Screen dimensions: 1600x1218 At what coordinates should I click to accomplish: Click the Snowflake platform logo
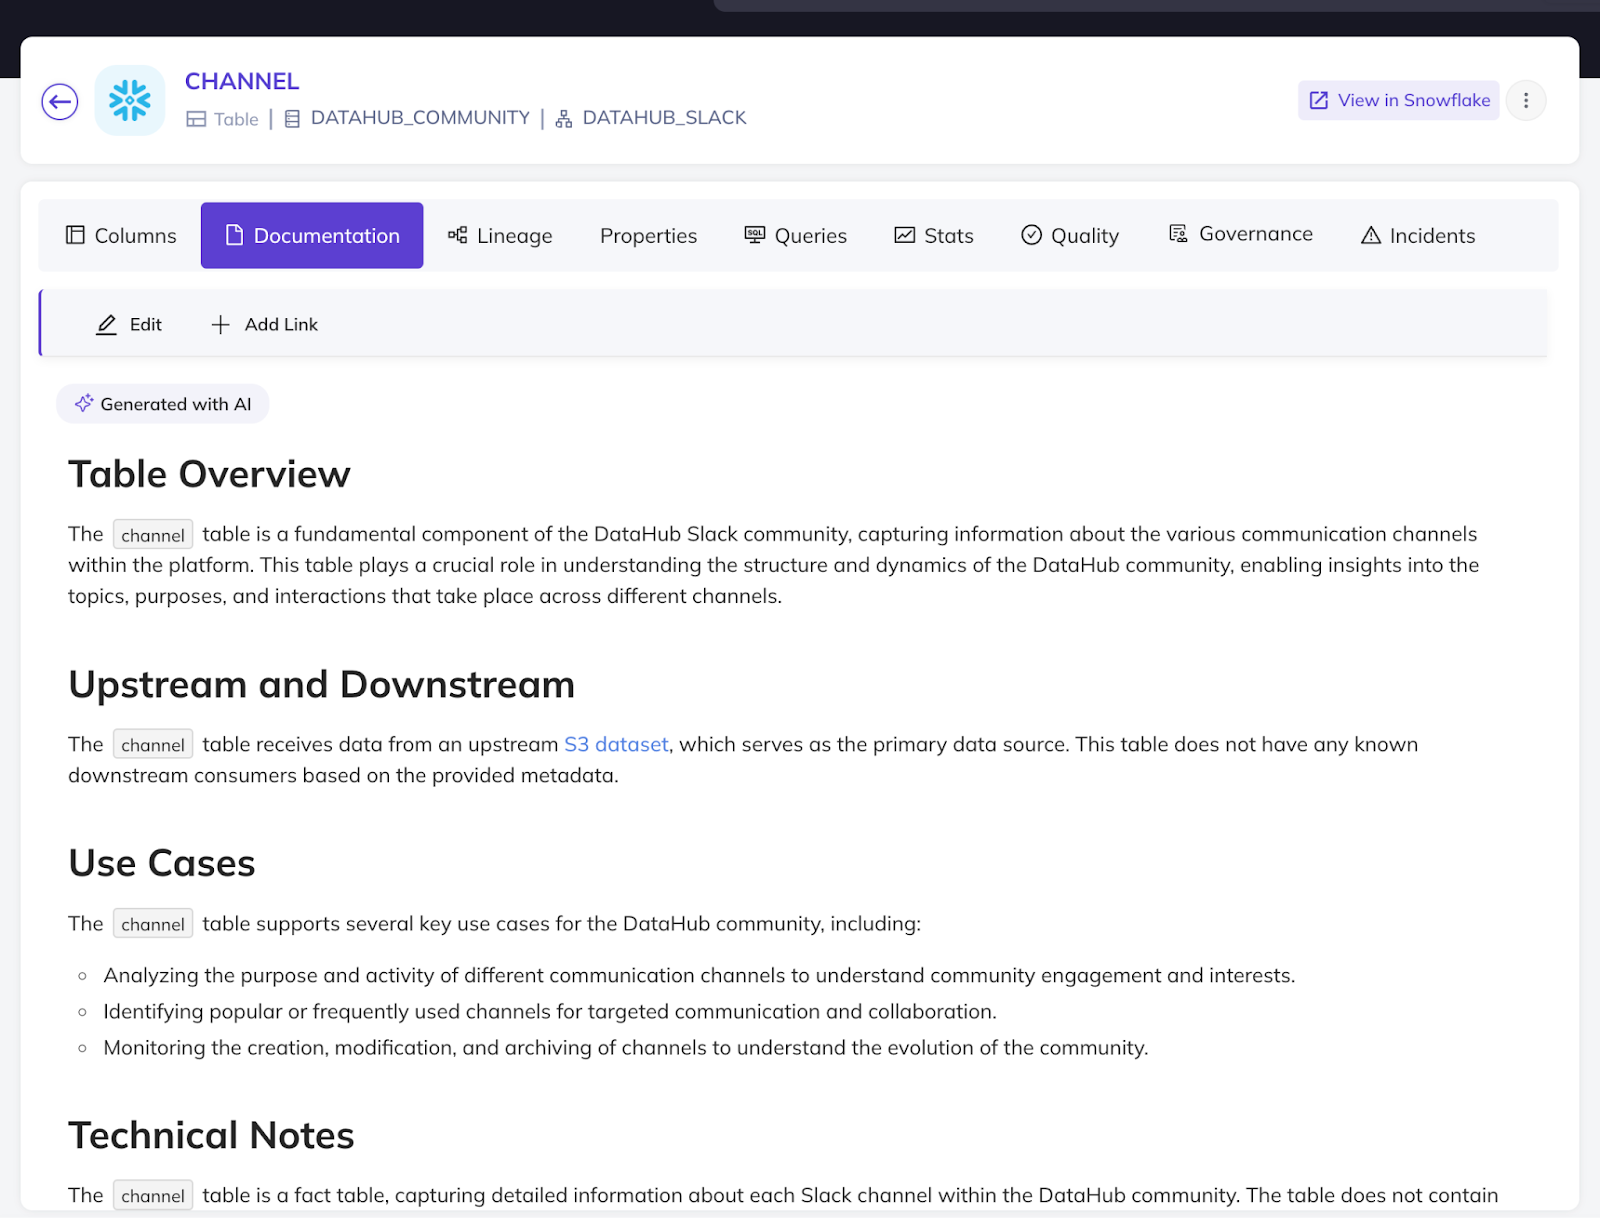(130, 100)
